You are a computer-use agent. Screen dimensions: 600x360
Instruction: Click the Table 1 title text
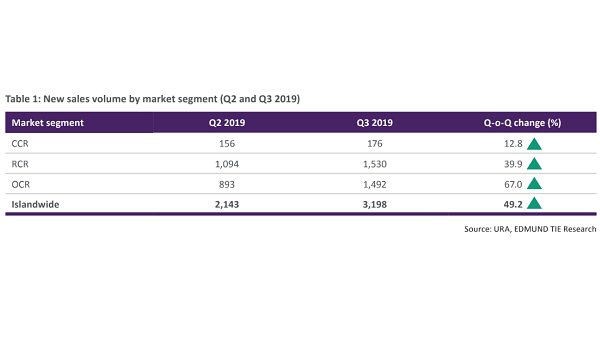click(152, 99)
